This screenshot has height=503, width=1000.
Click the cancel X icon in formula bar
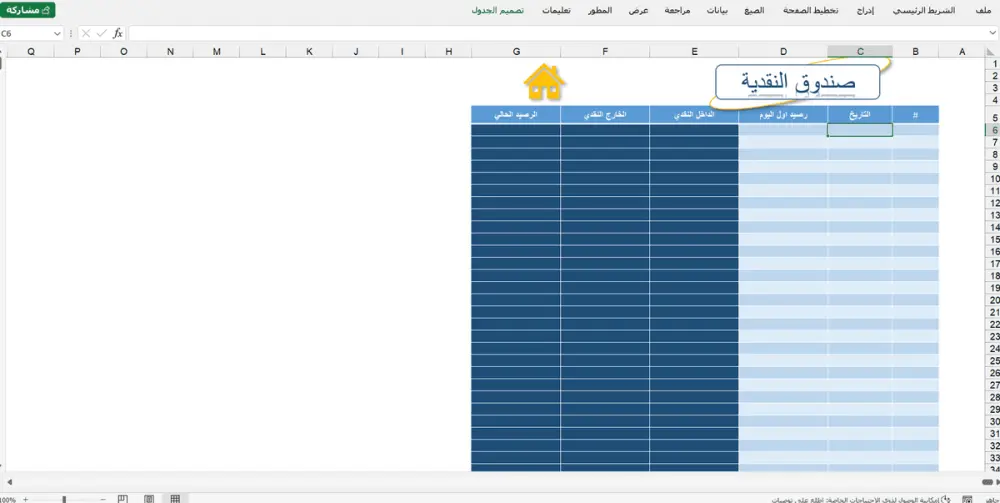pyautogui.click(x=86, y=34)
